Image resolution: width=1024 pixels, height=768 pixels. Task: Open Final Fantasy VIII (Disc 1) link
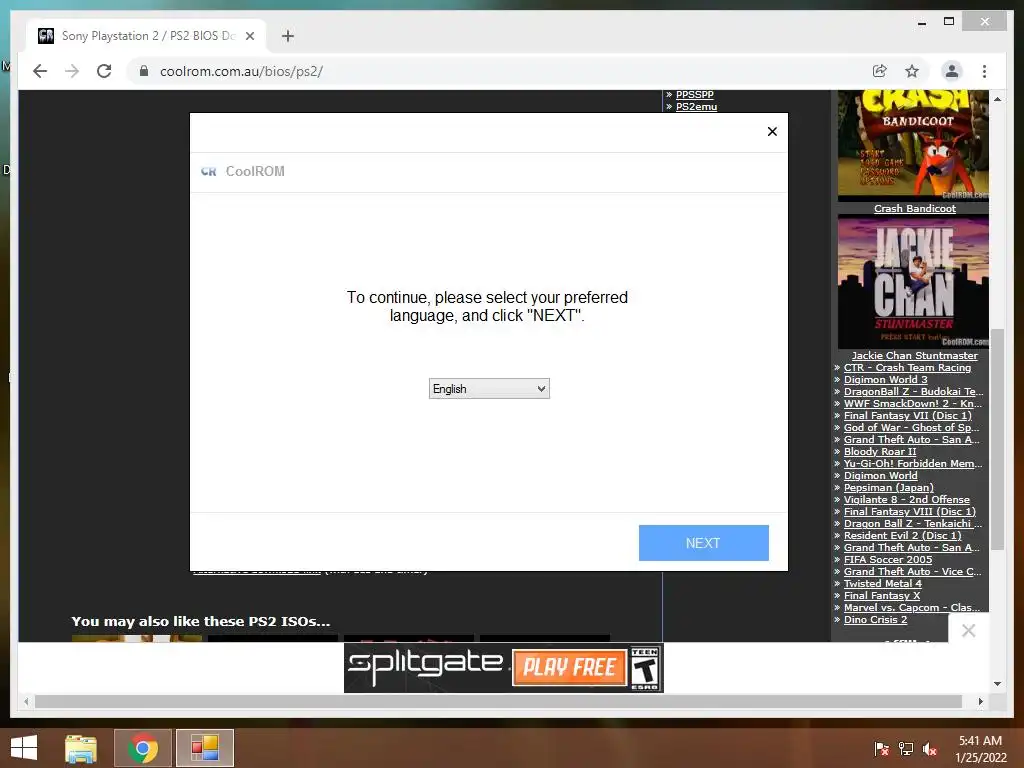(910, 511)
